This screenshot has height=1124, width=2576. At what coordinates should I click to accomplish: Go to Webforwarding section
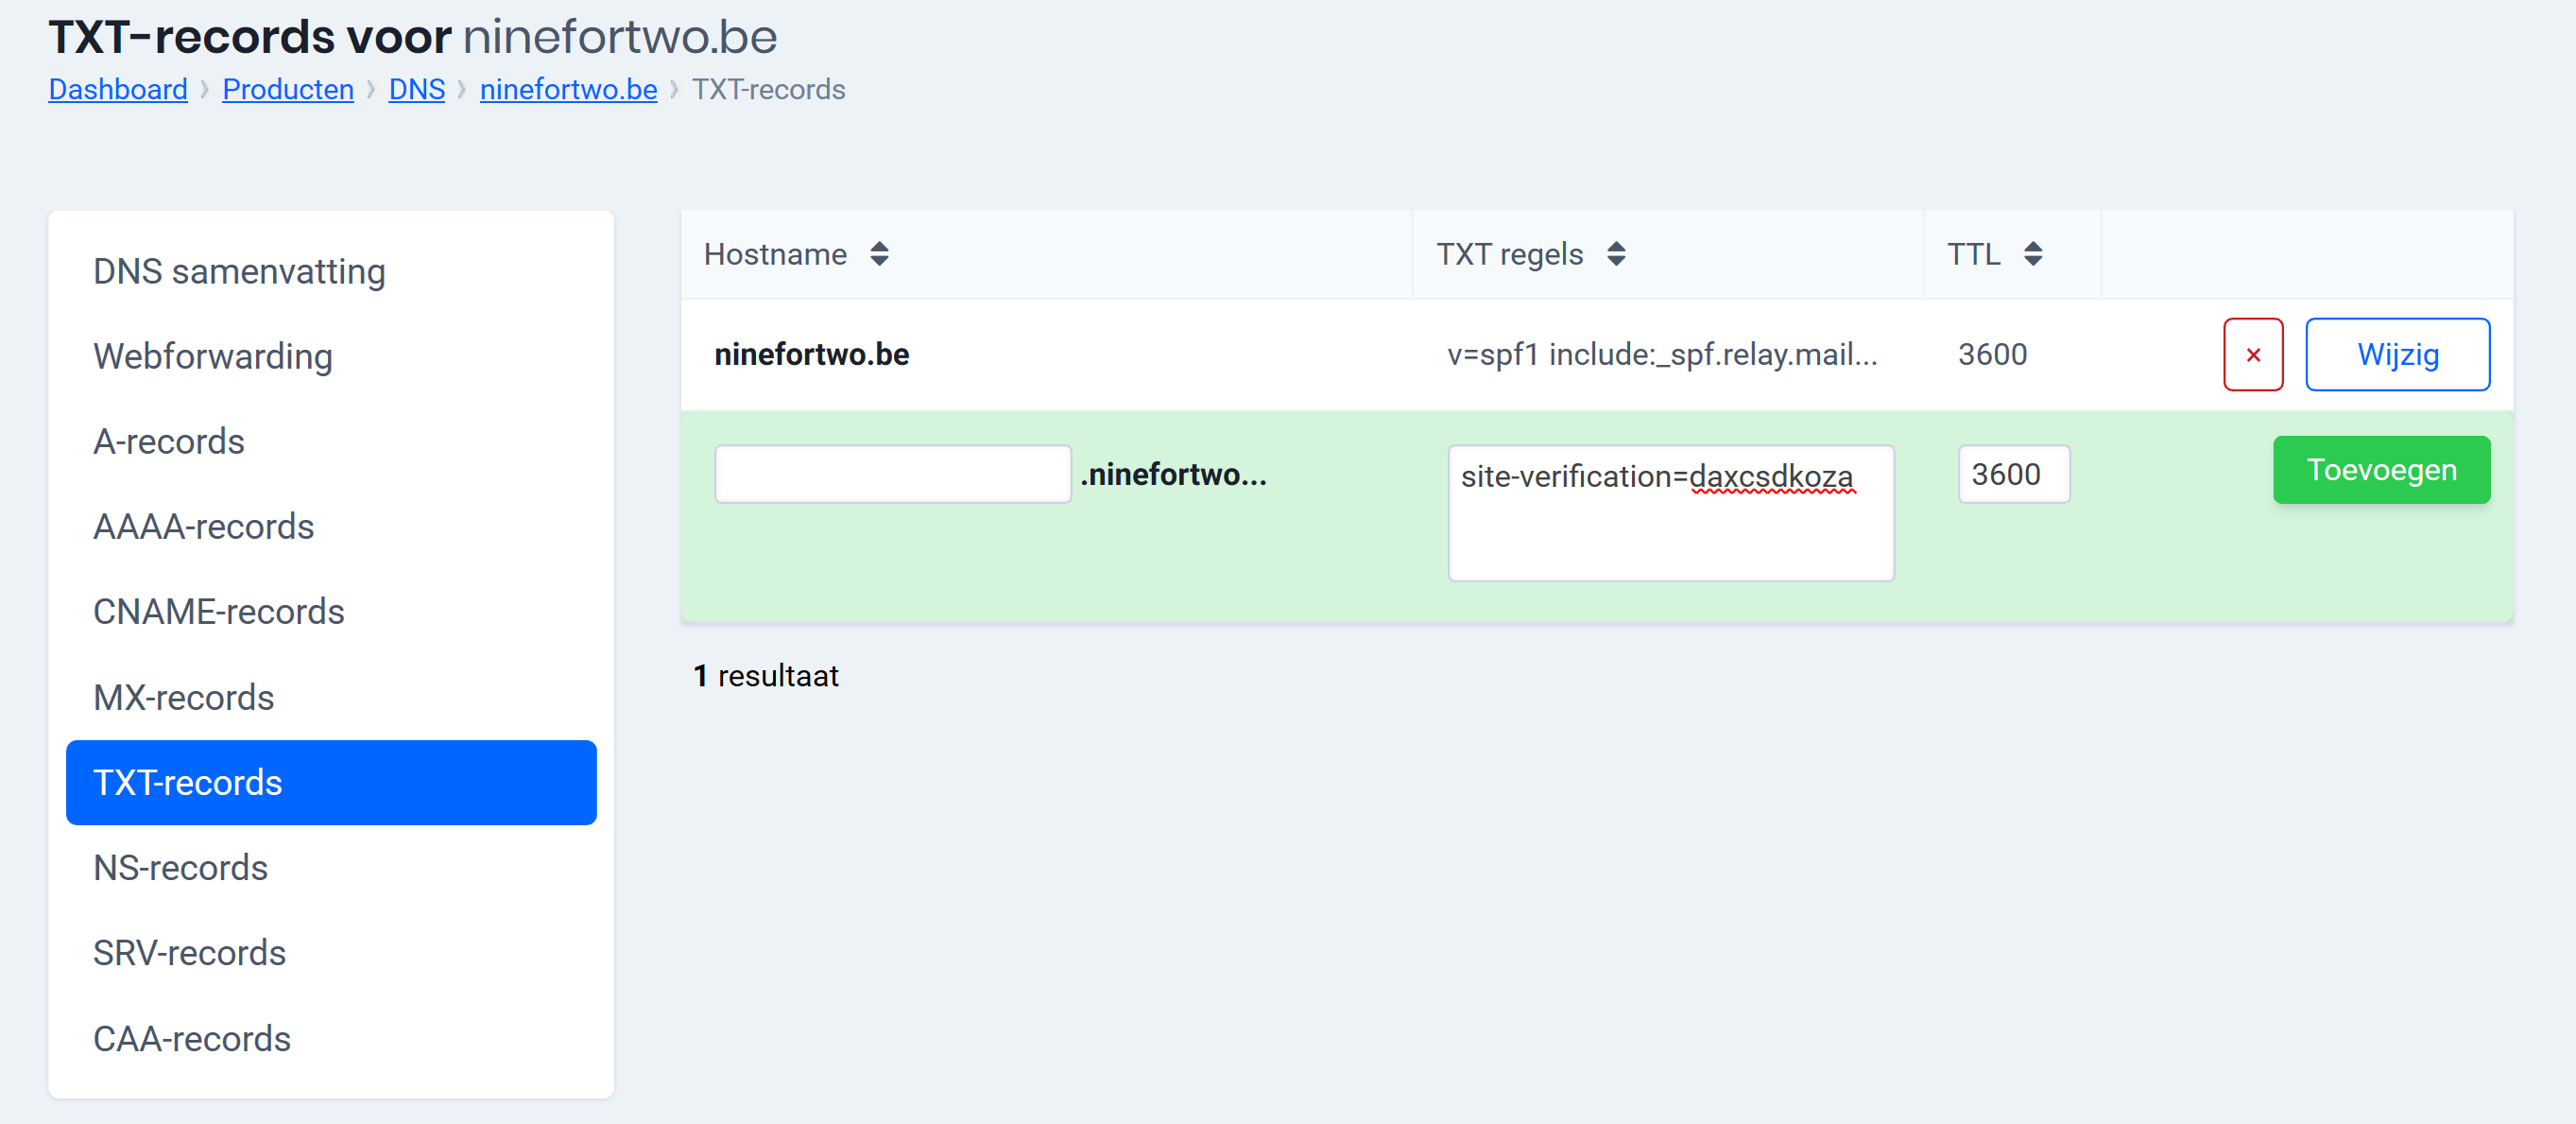(x=212, y=356)
